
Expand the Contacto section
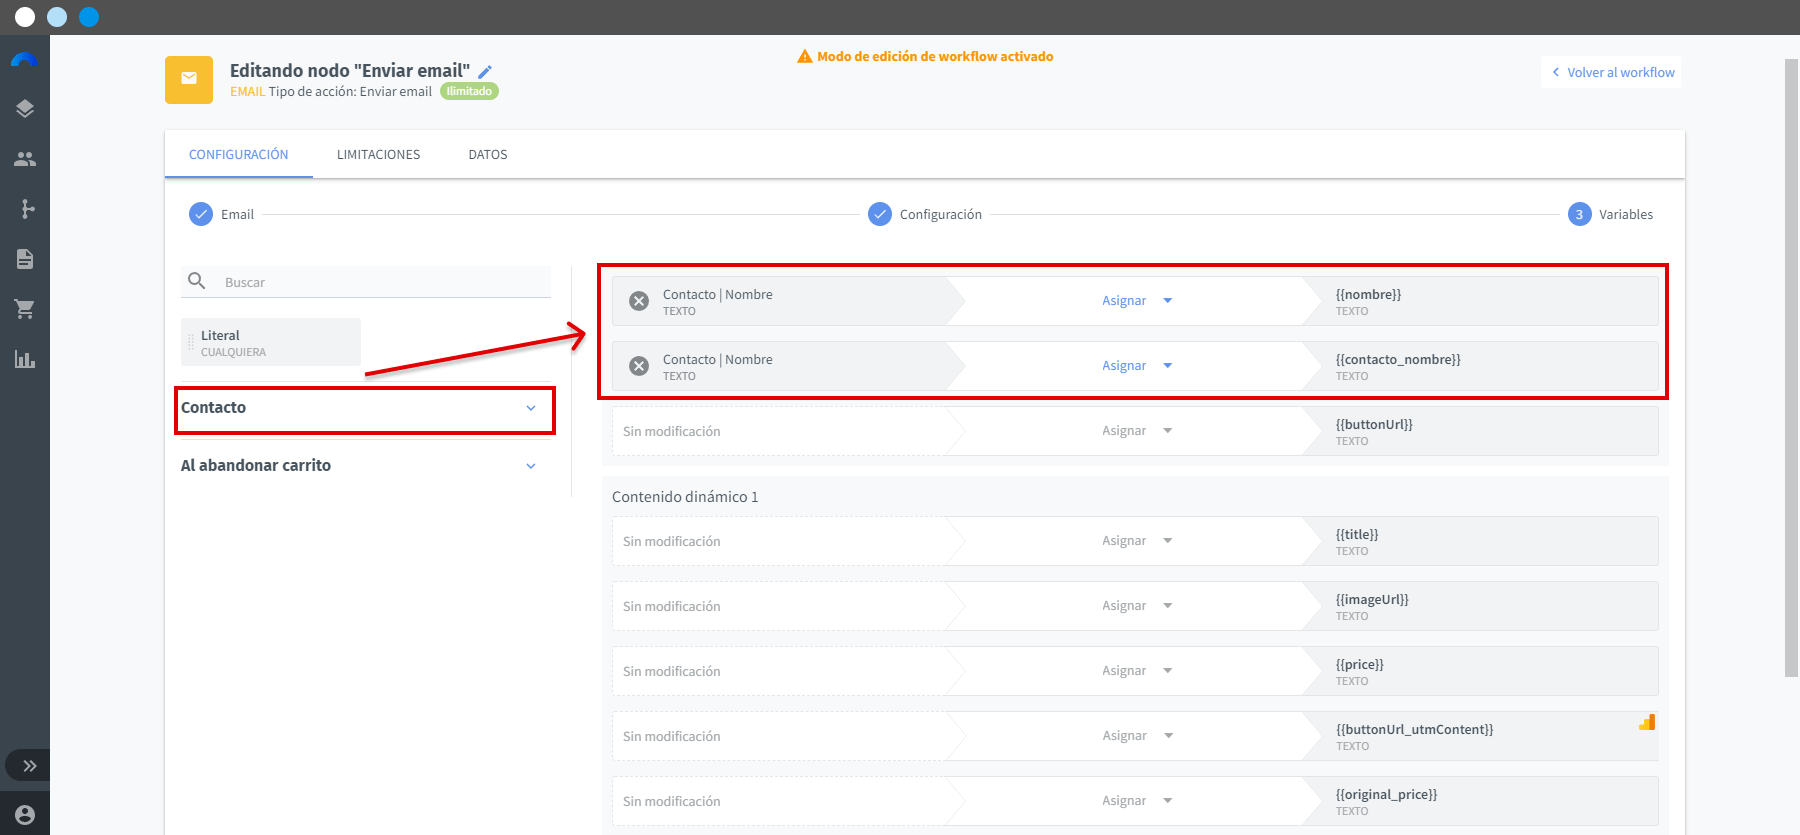click(365, 408)
